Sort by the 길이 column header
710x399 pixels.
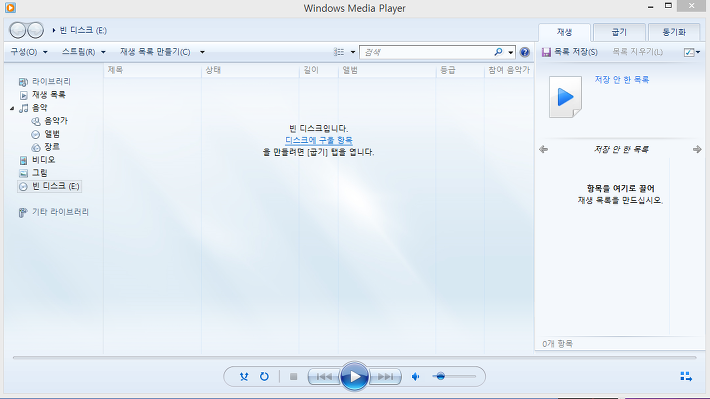(x=319, y=70)
